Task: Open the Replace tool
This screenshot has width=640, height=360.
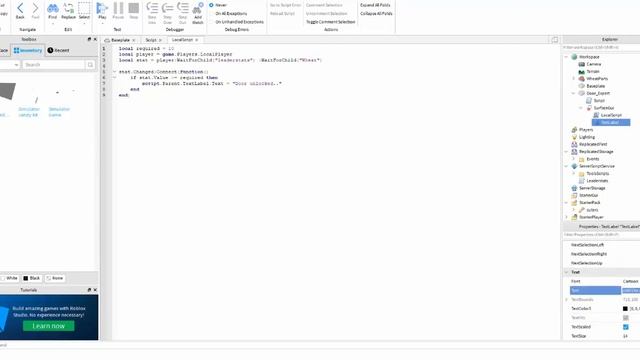Action: (x=68, y=11)
